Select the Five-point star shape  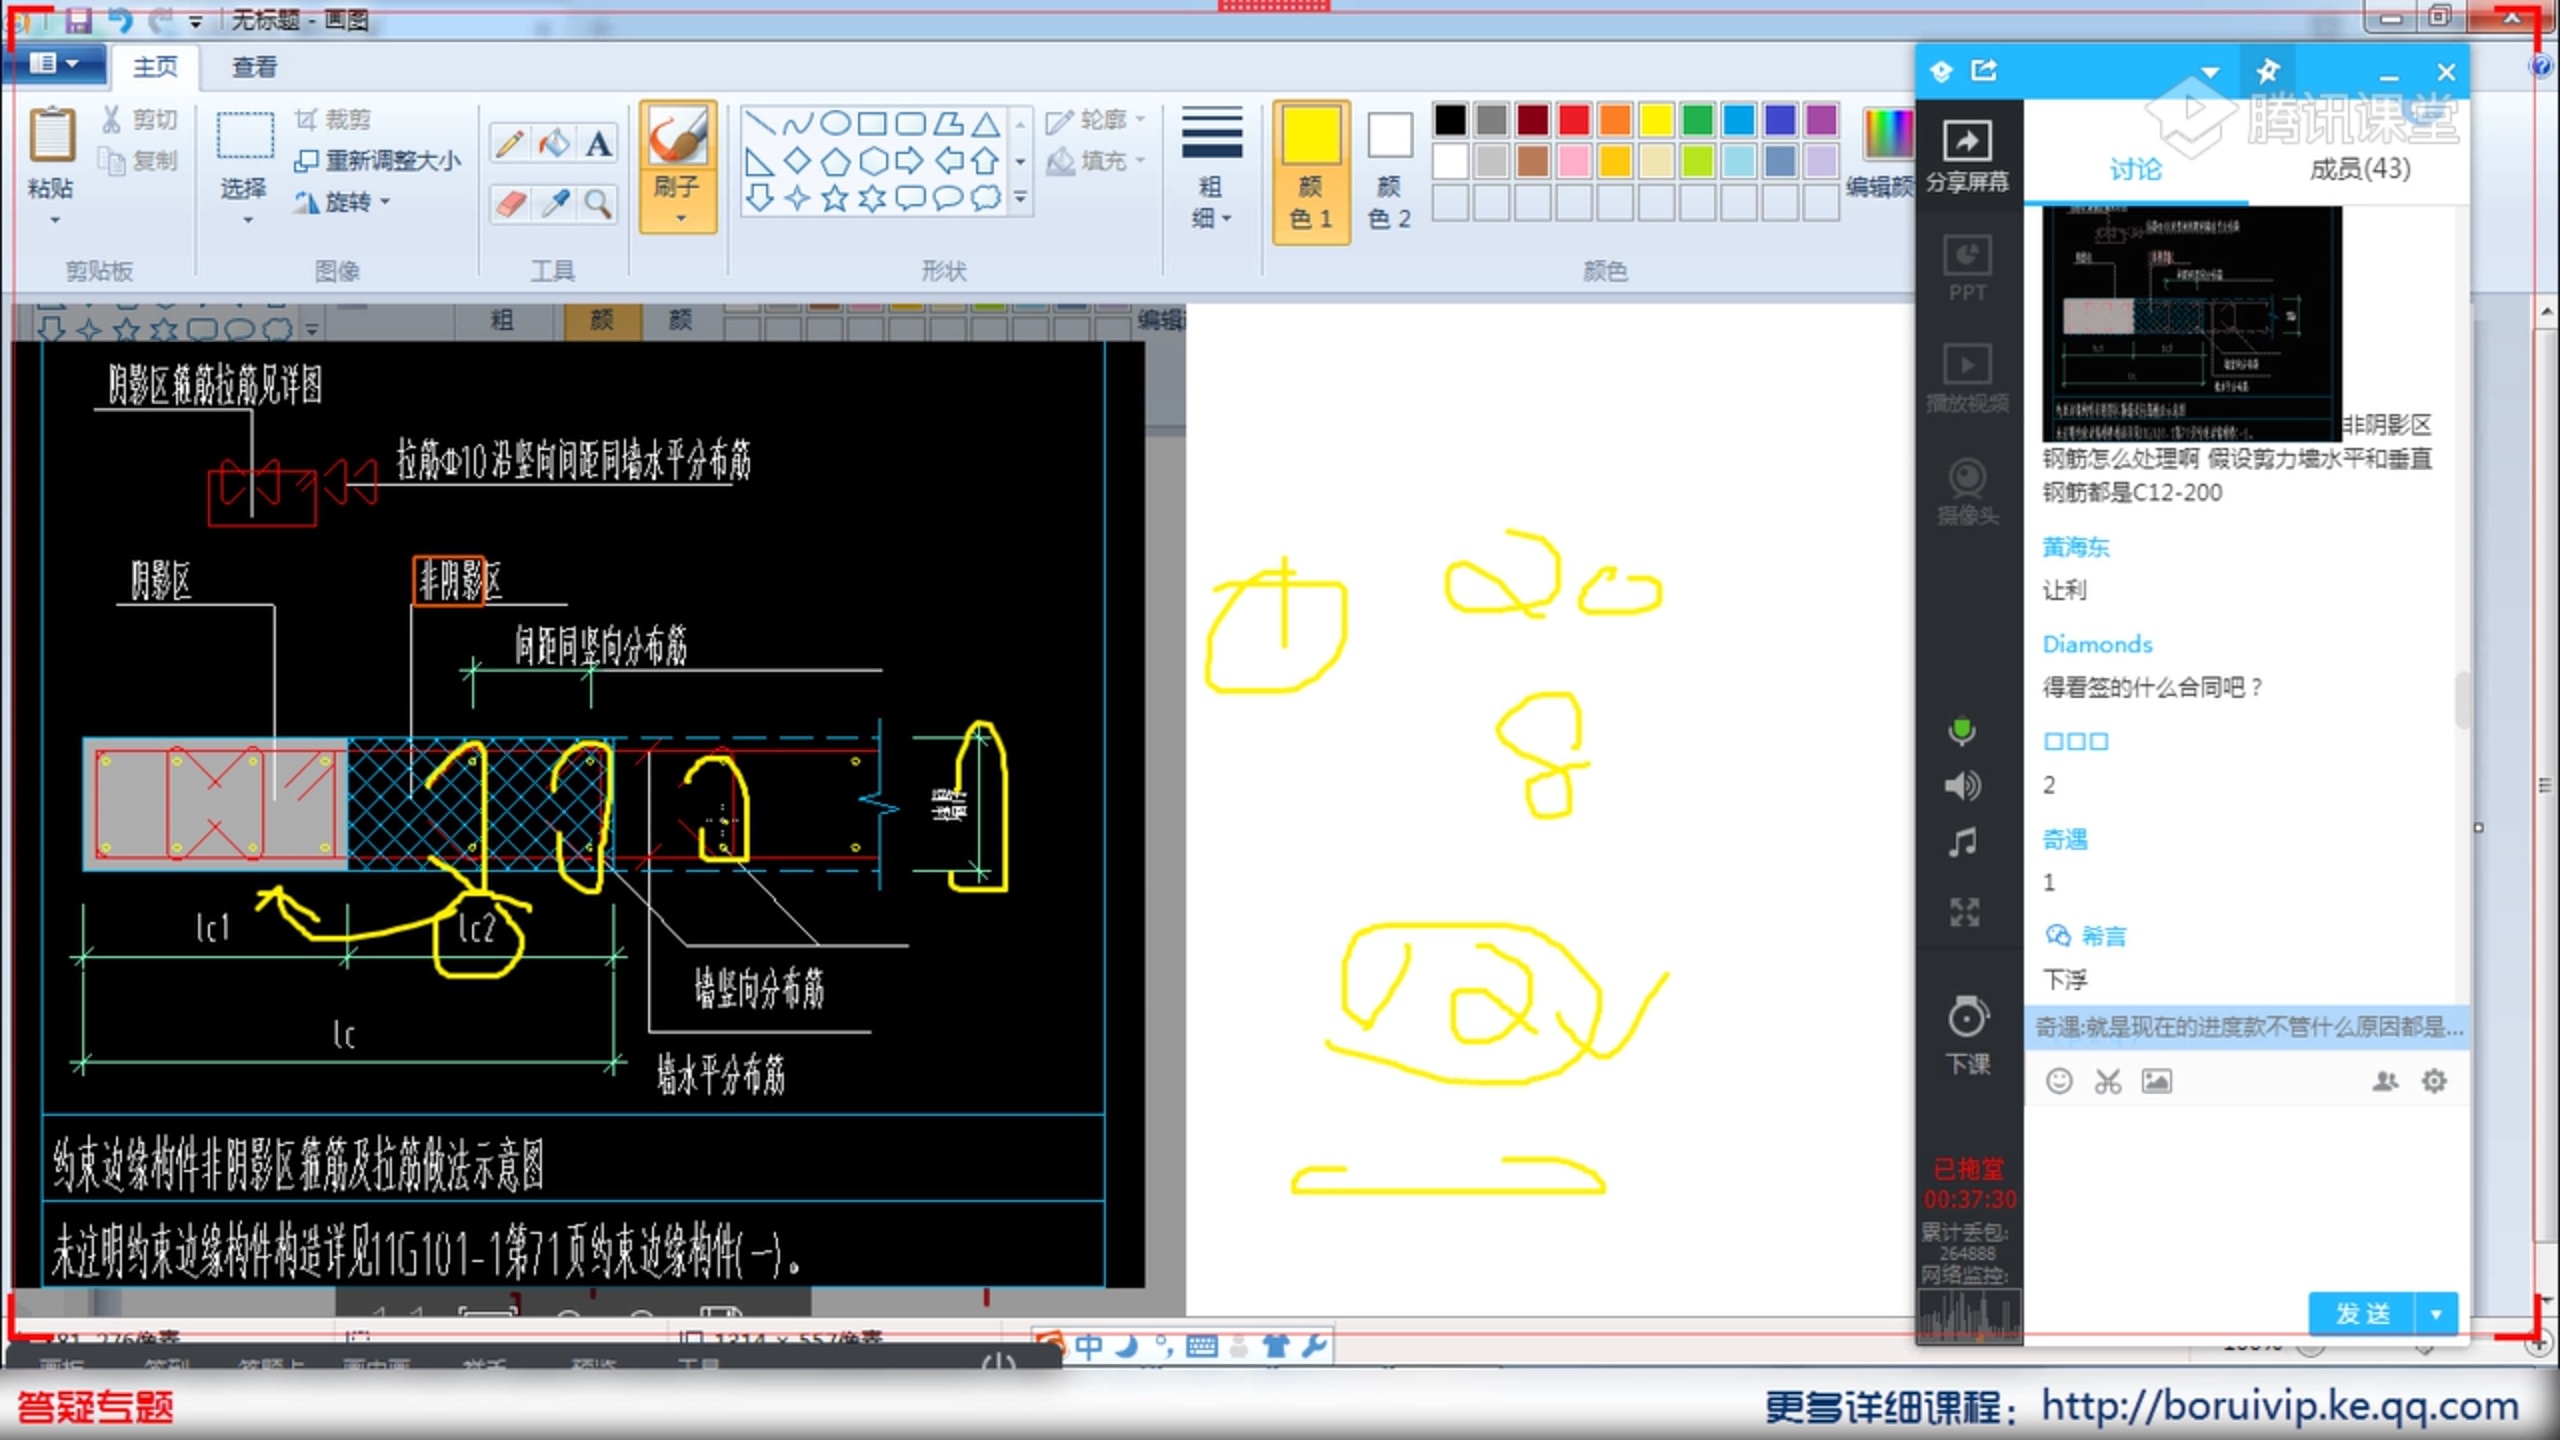[x=835, y=198]
